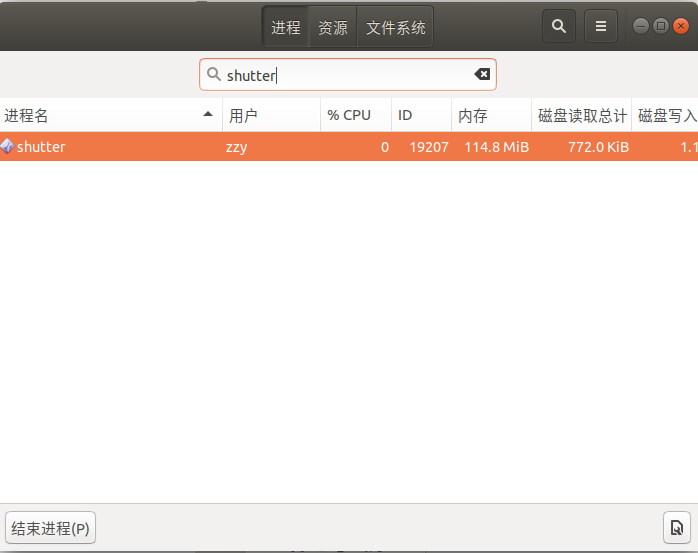The width and height of the screenshot is (698, 553).
Task: Click the 结束进程(P) button
Action: click(x=50, y=528)
